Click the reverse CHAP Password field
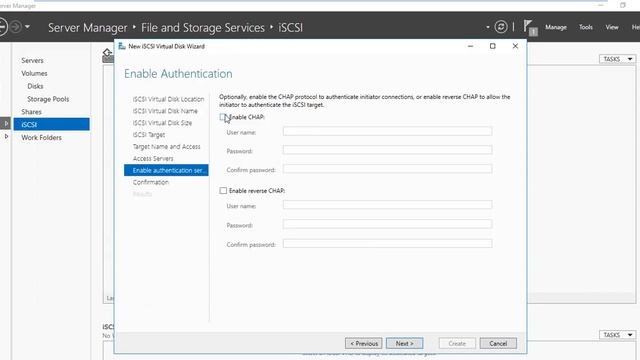The height and width of the screenshot is (360, 640). pyautogui.click(x=387, y=224)
